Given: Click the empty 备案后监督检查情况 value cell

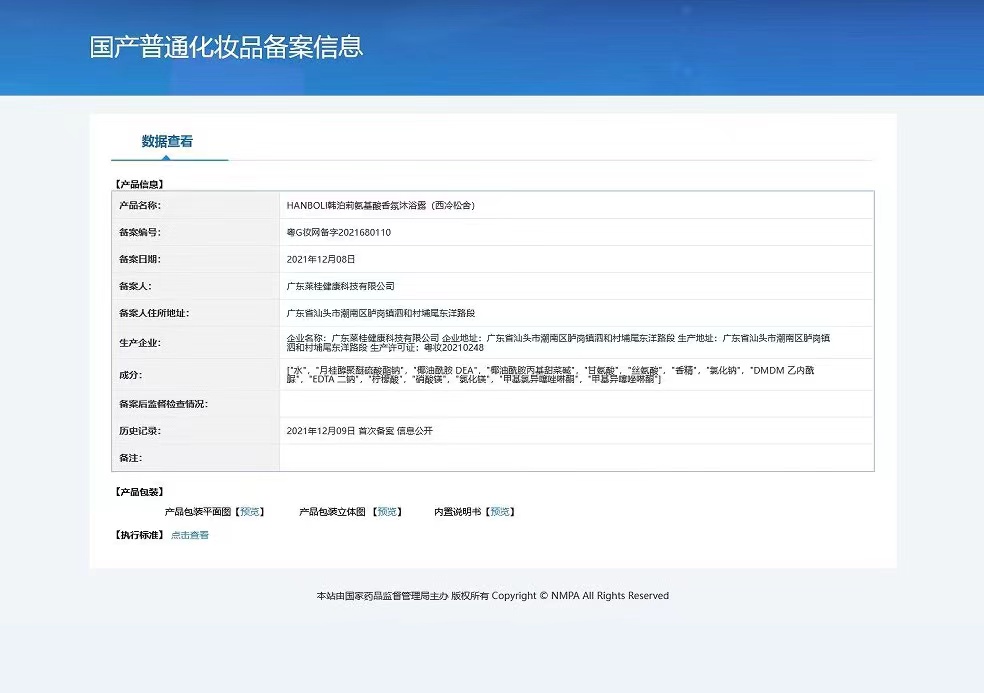Looking at the screenshot, I should pyautogui.click(x=575, y=404).
